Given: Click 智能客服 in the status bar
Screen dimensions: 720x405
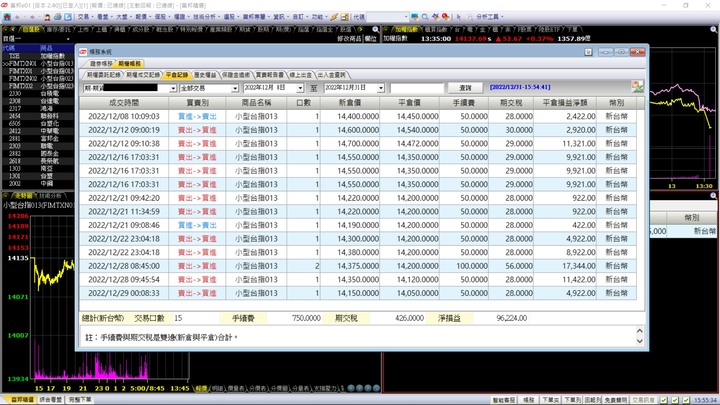Looking at the screenshot, I should (x=504, y=400).
